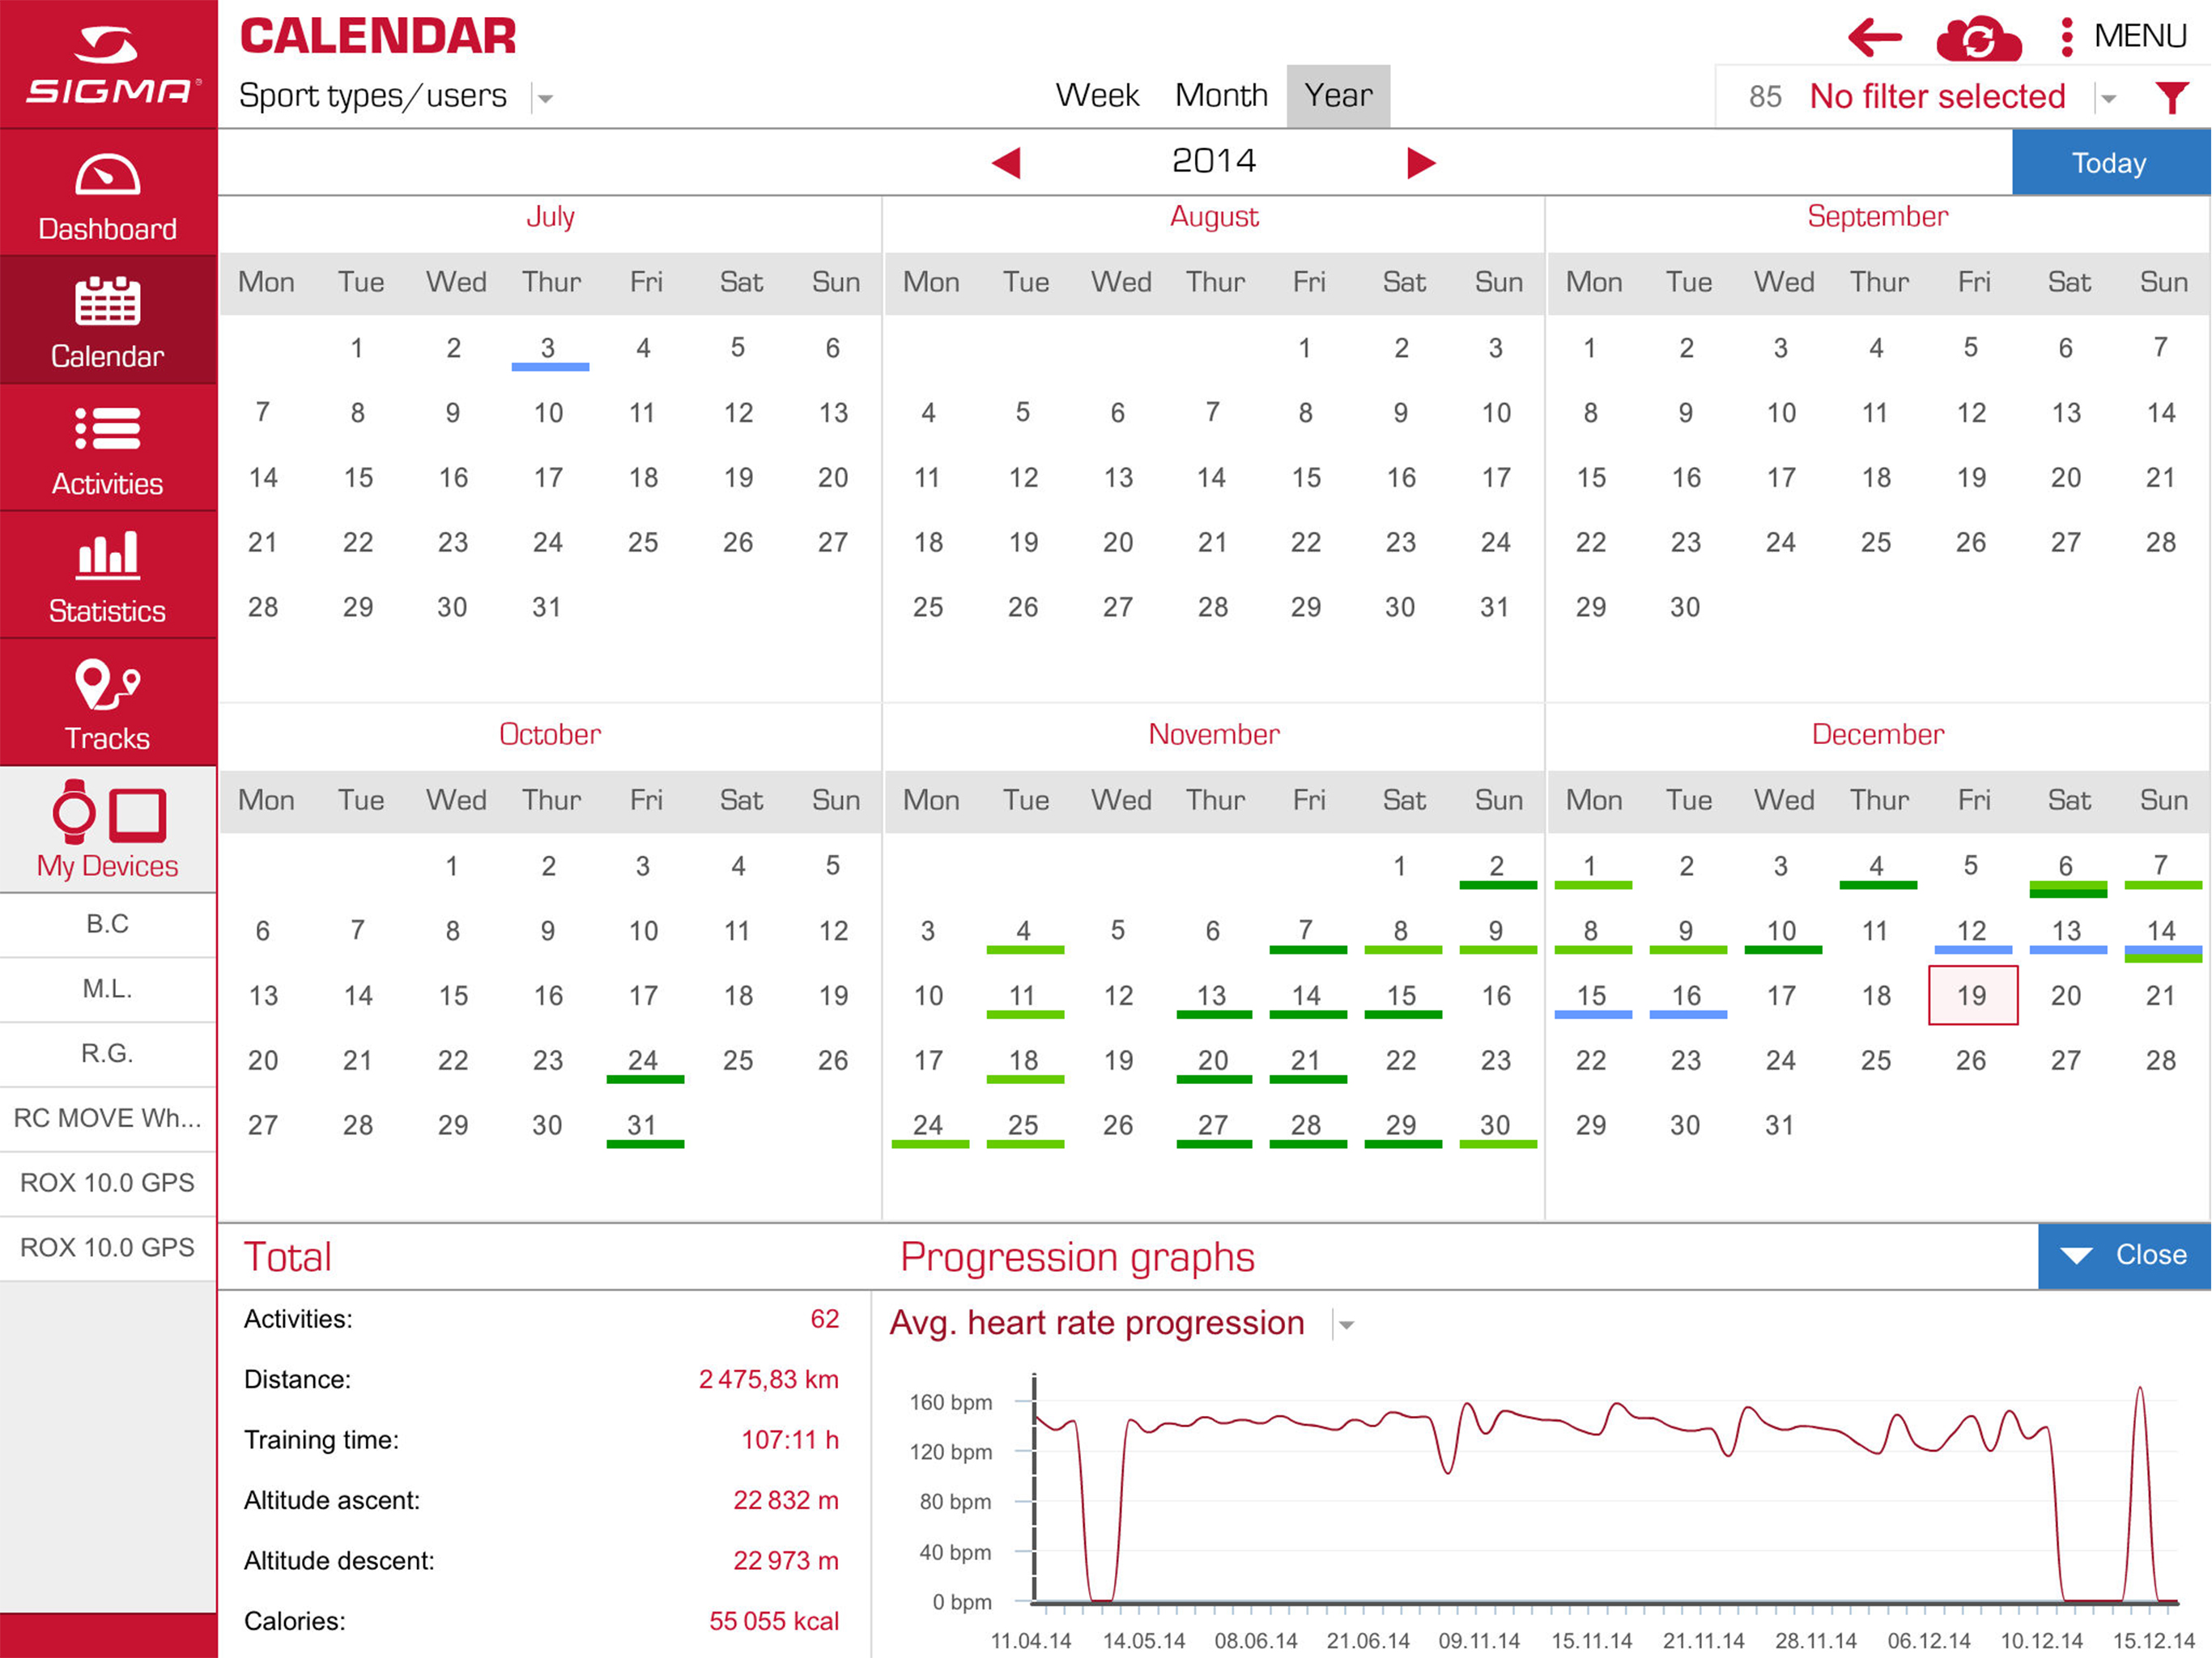The image size is (2212, 1658).
Task: Expand the Avg. heart rate progression dropdown
Action: [1347, 1325]
